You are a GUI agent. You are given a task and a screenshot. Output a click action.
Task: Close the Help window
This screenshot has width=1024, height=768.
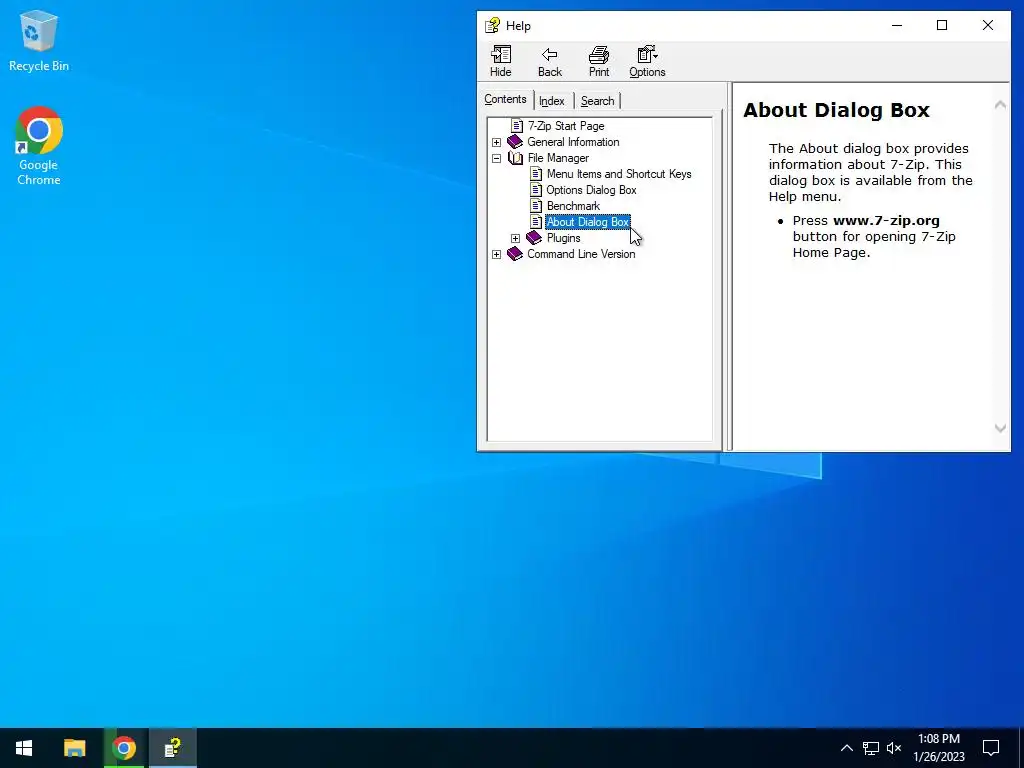coord(987,25)
